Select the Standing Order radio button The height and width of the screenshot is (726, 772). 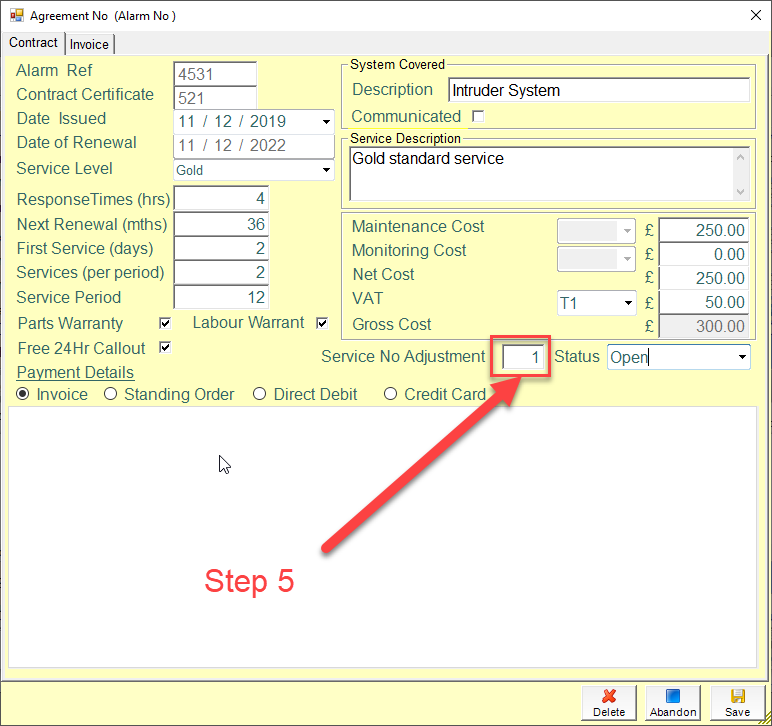(x=110, y=394)
